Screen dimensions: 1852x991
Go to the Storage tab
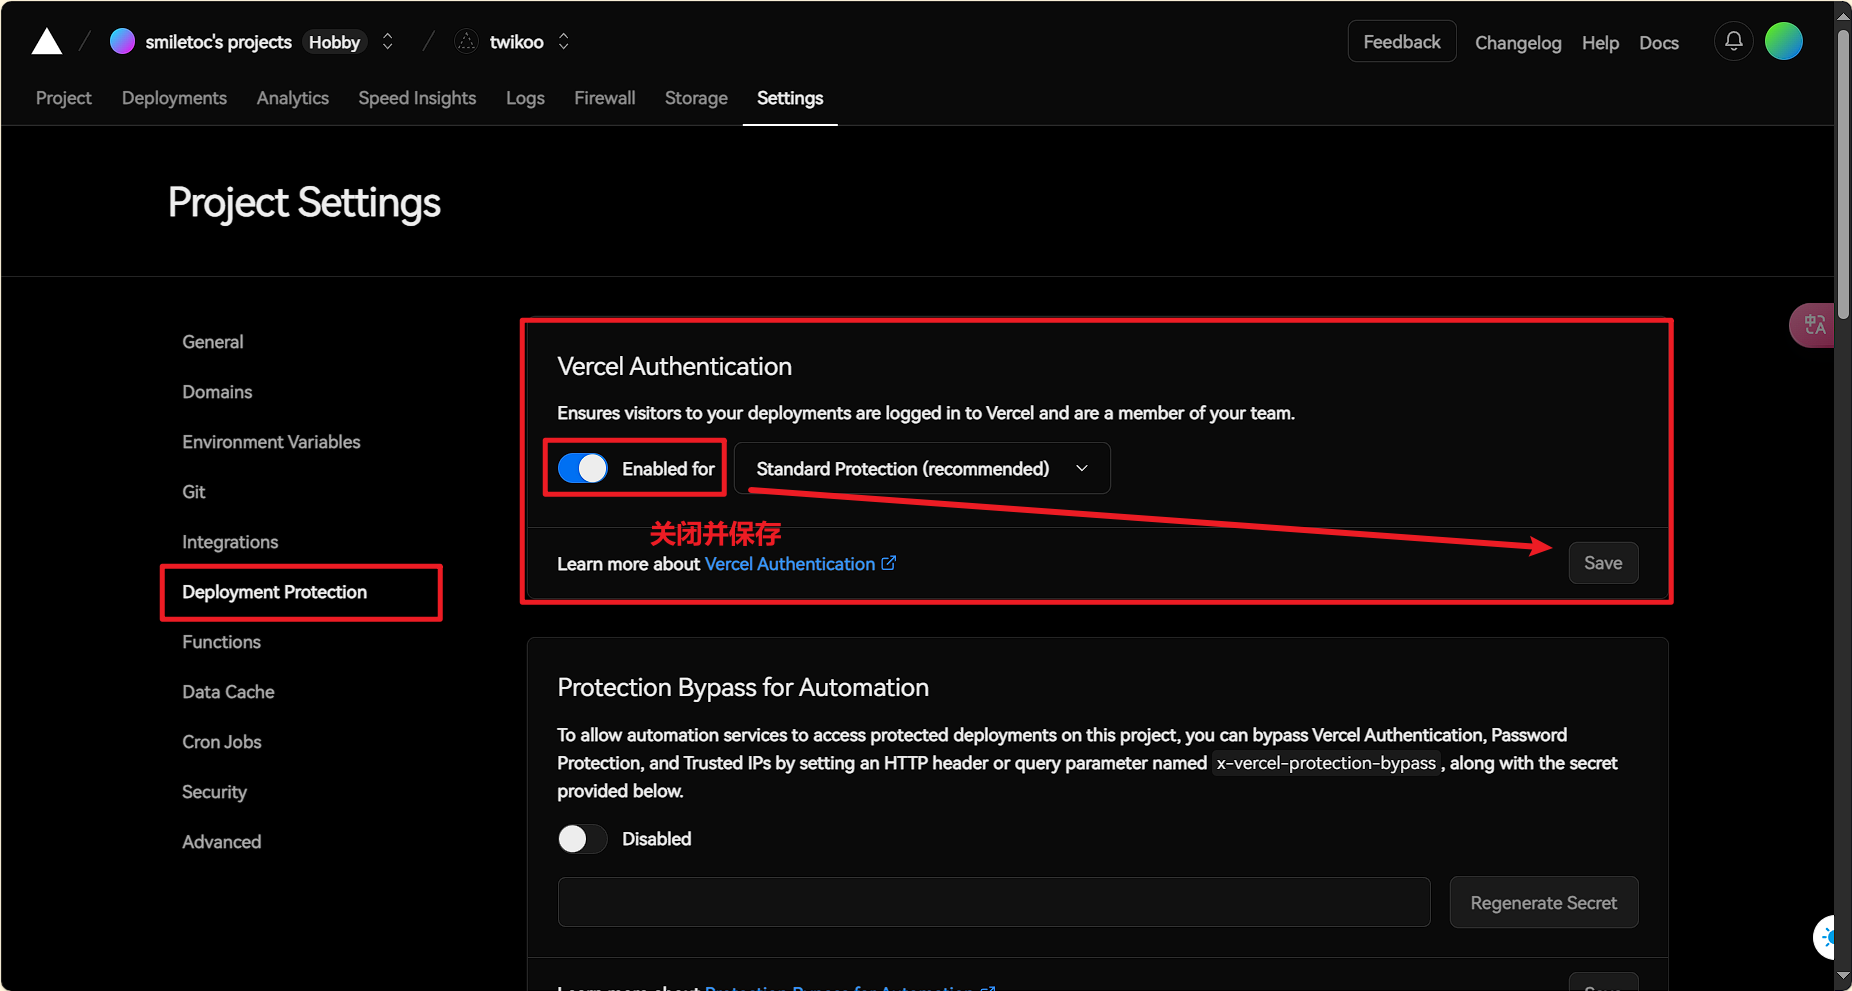pyautogui.click(x=696, y=98)
